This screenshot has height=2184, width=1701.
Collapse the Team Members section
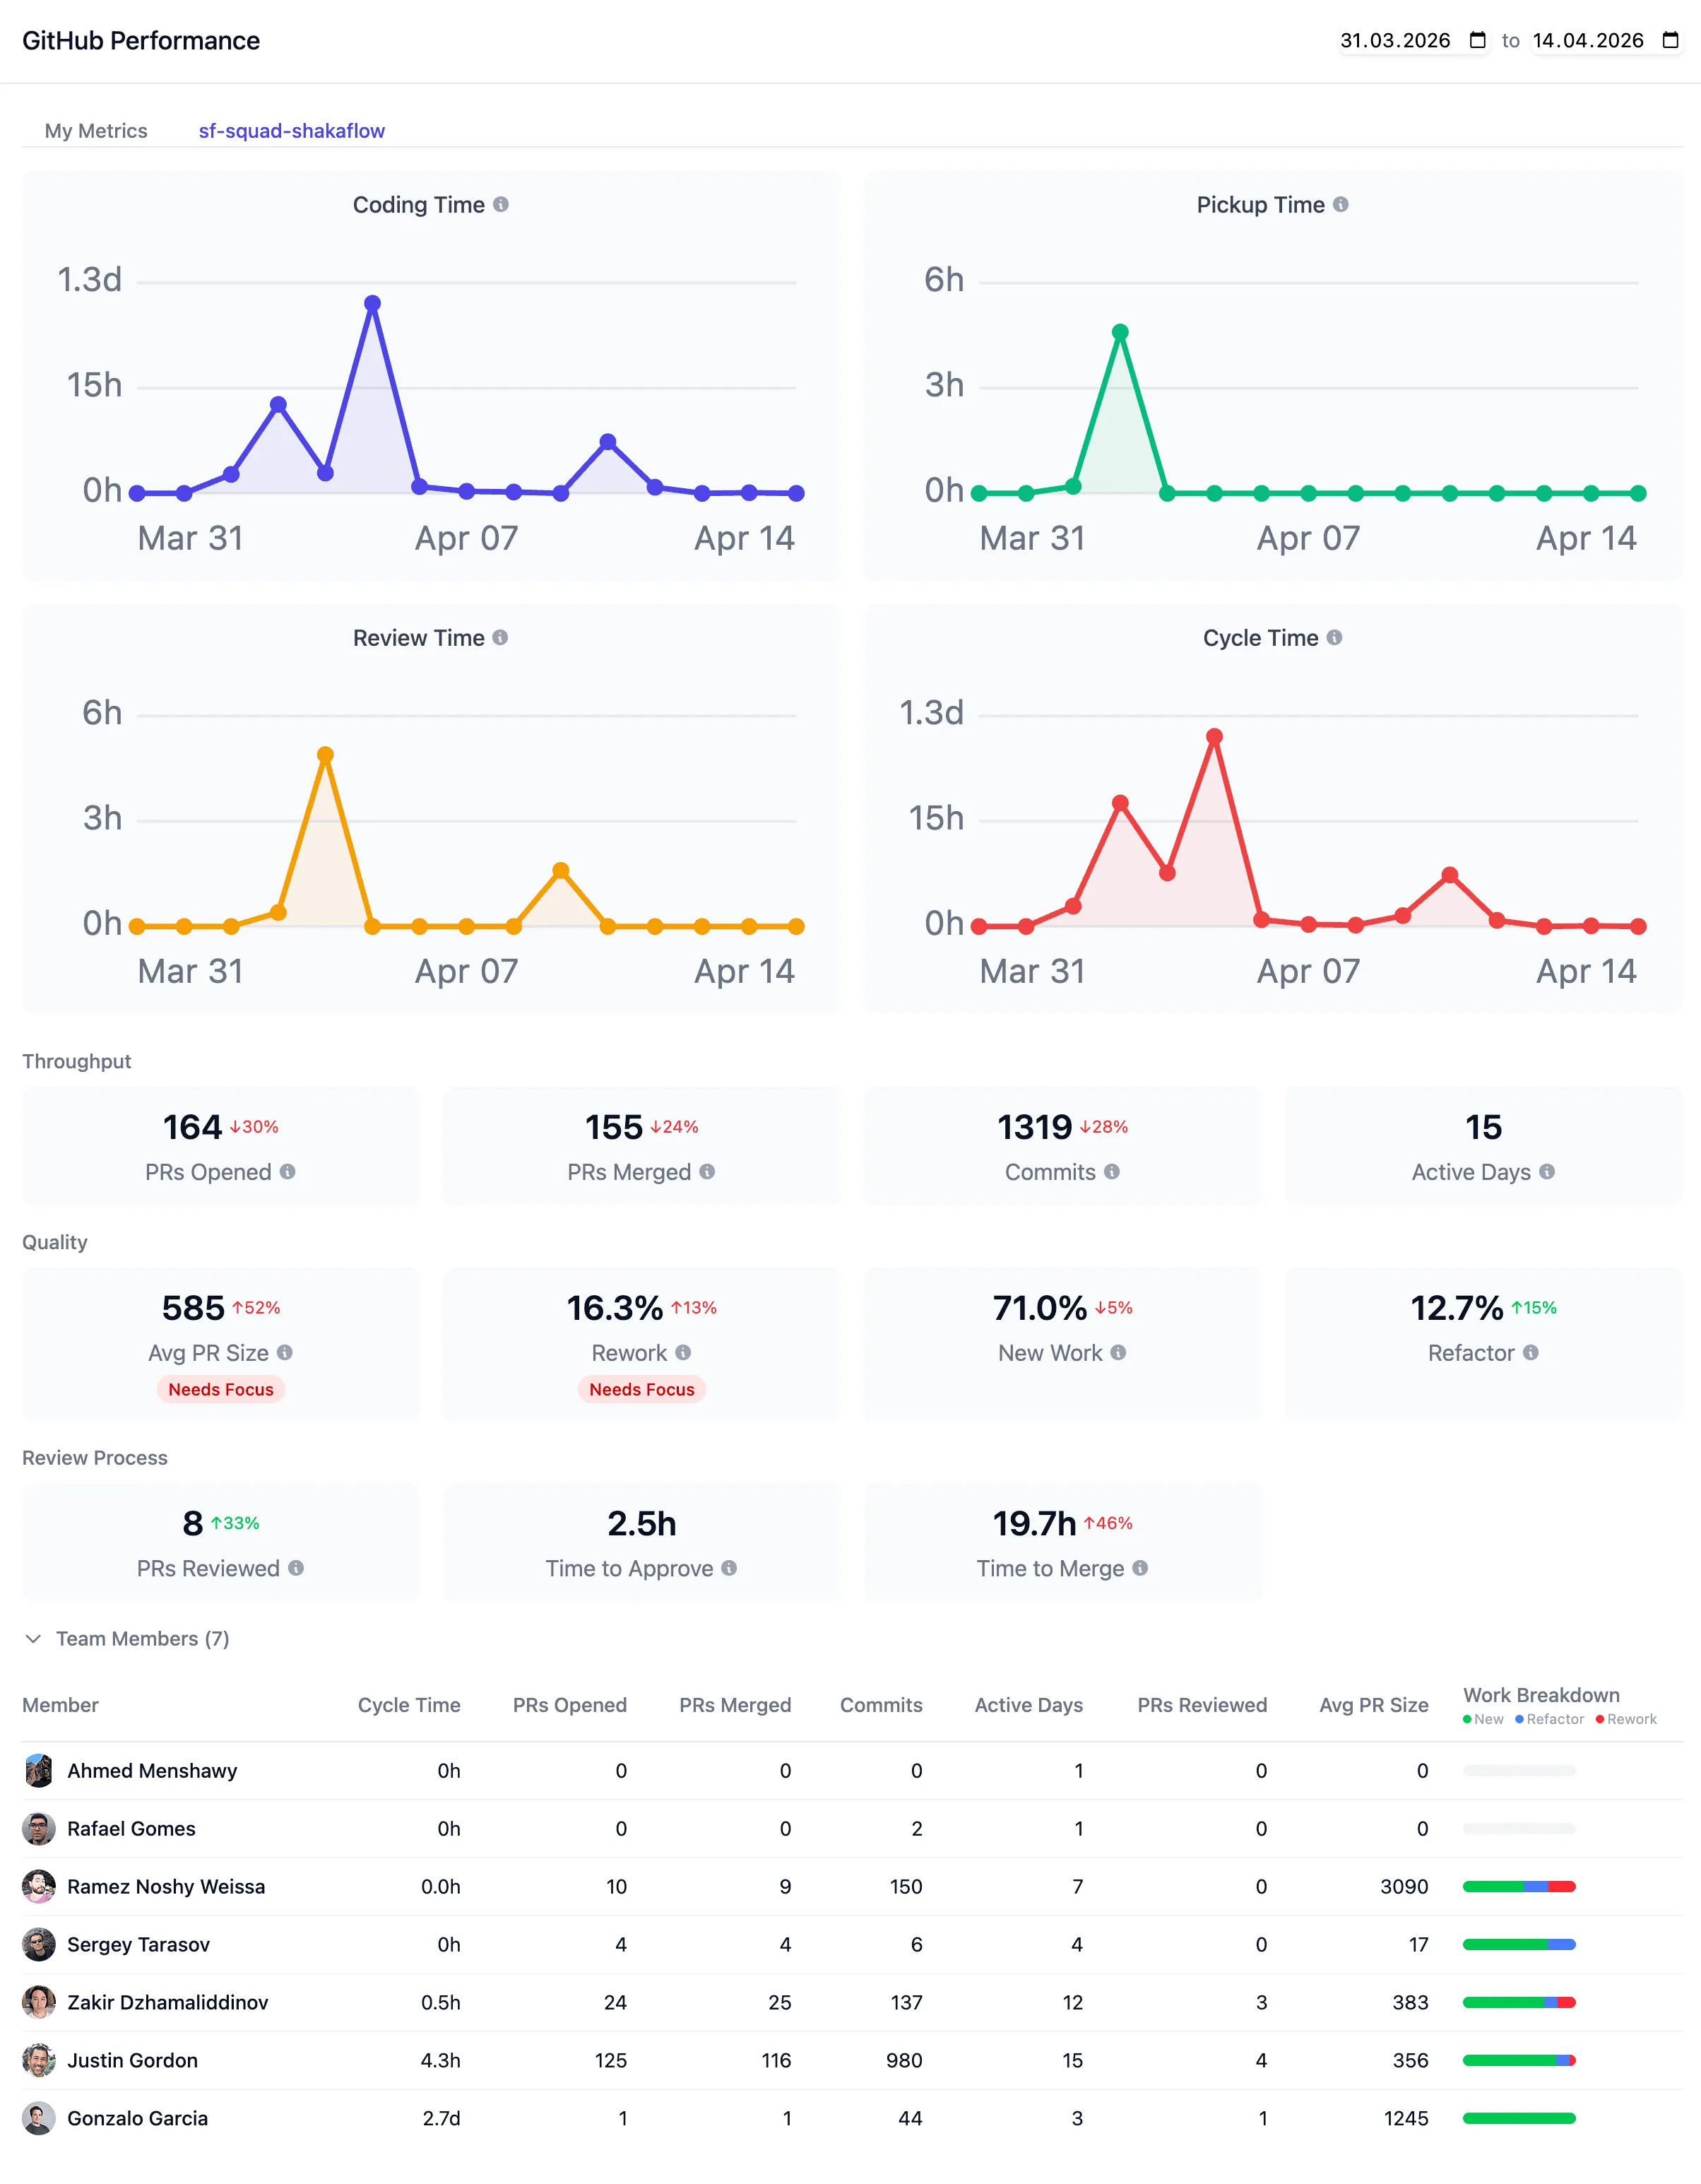tap(34, 1638)
